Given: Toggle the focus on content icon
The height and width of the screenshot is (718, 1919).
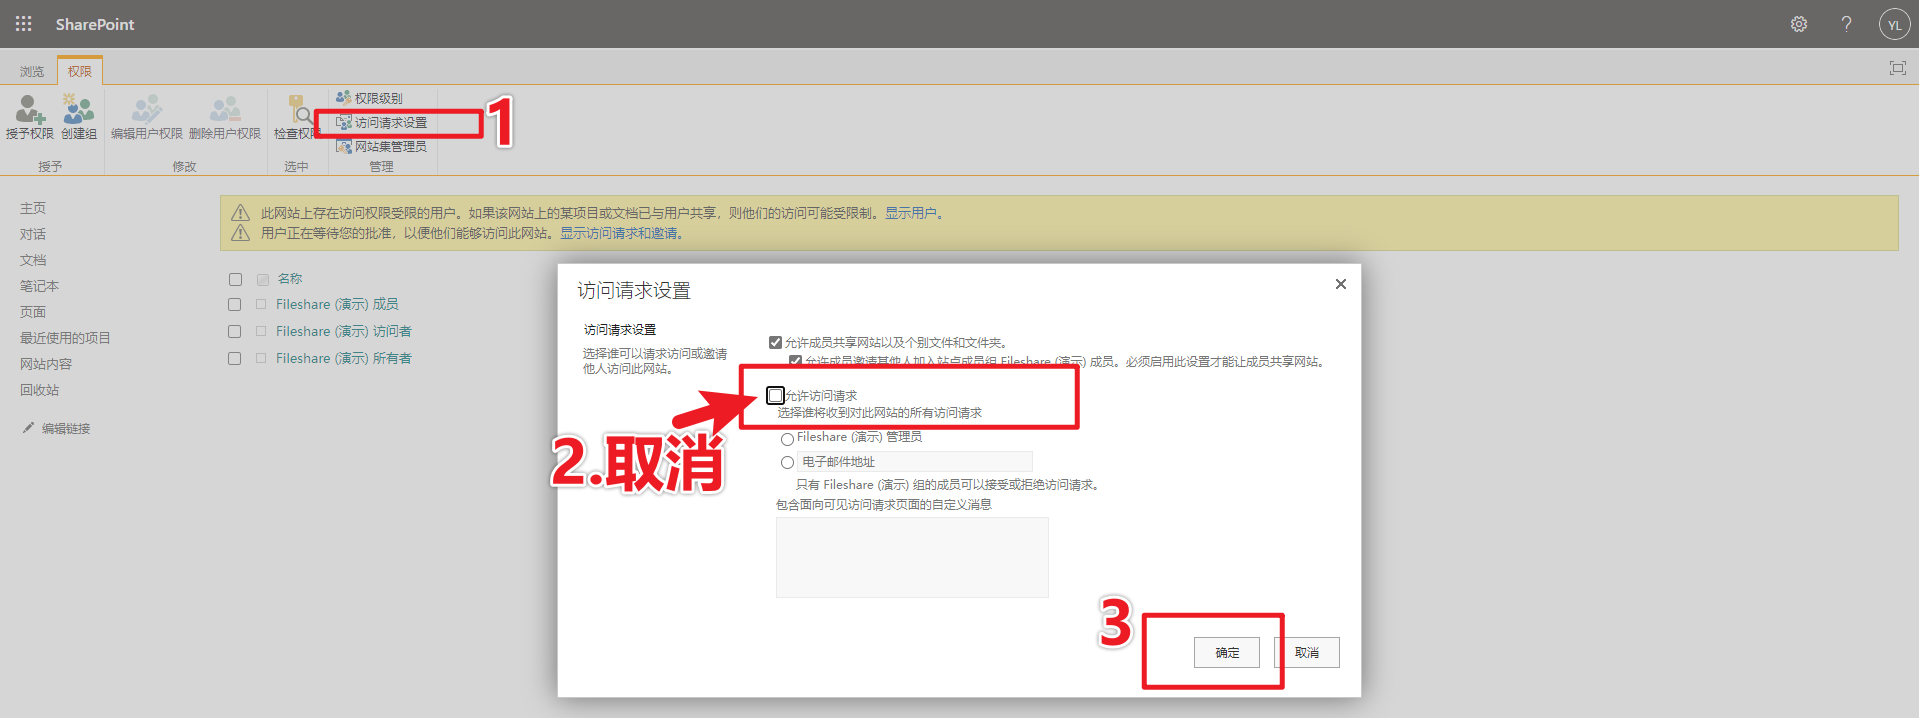Looking at the screenshot, I should pyautogui.click(x=1897, y=68).
